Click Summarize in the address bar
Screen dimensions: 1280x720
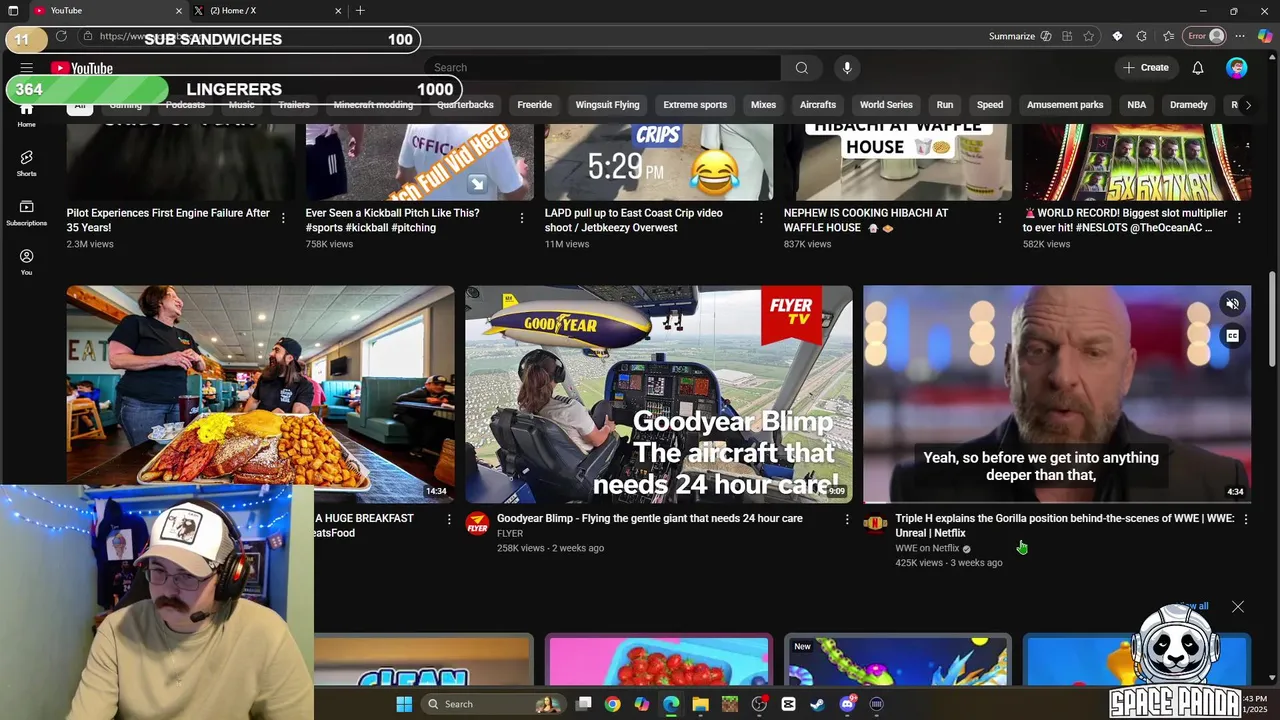[x=1020, y=36]
